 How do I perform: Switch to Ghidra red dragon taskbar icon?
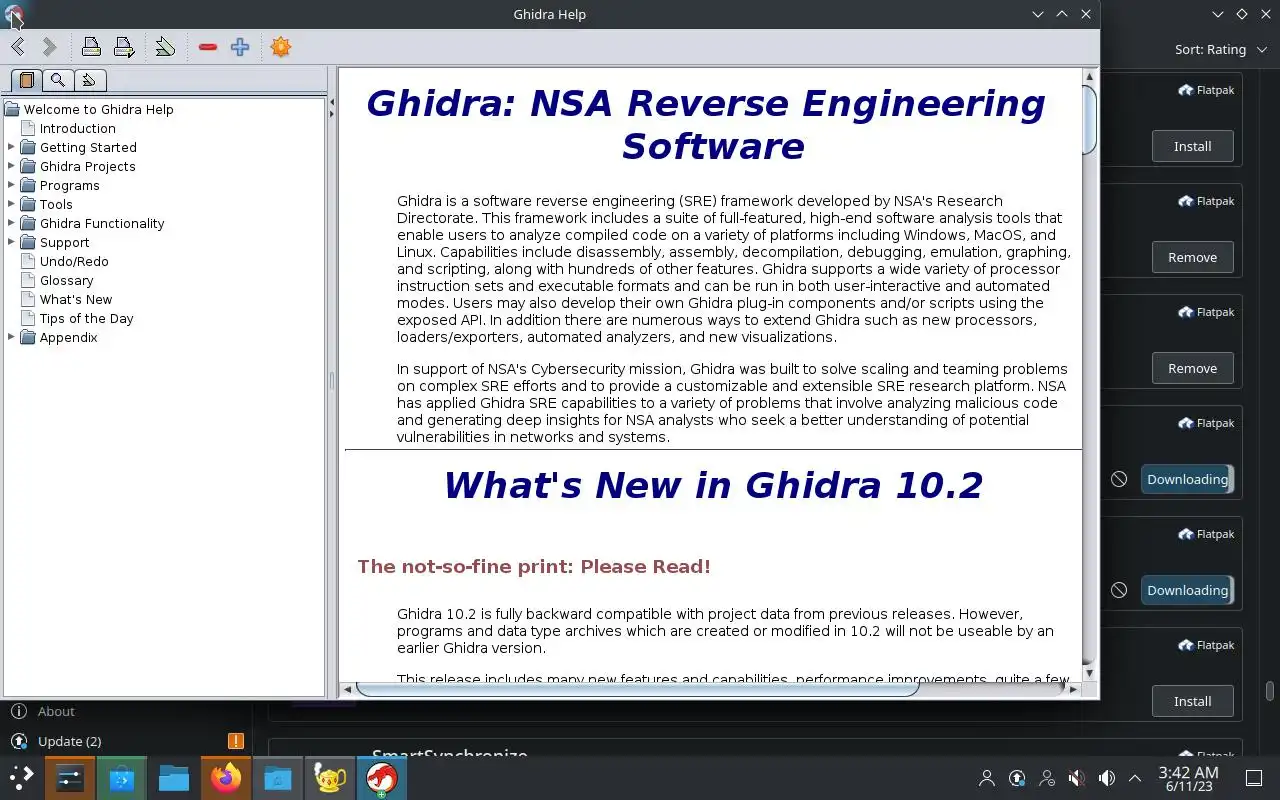click(x=382, y=778)
